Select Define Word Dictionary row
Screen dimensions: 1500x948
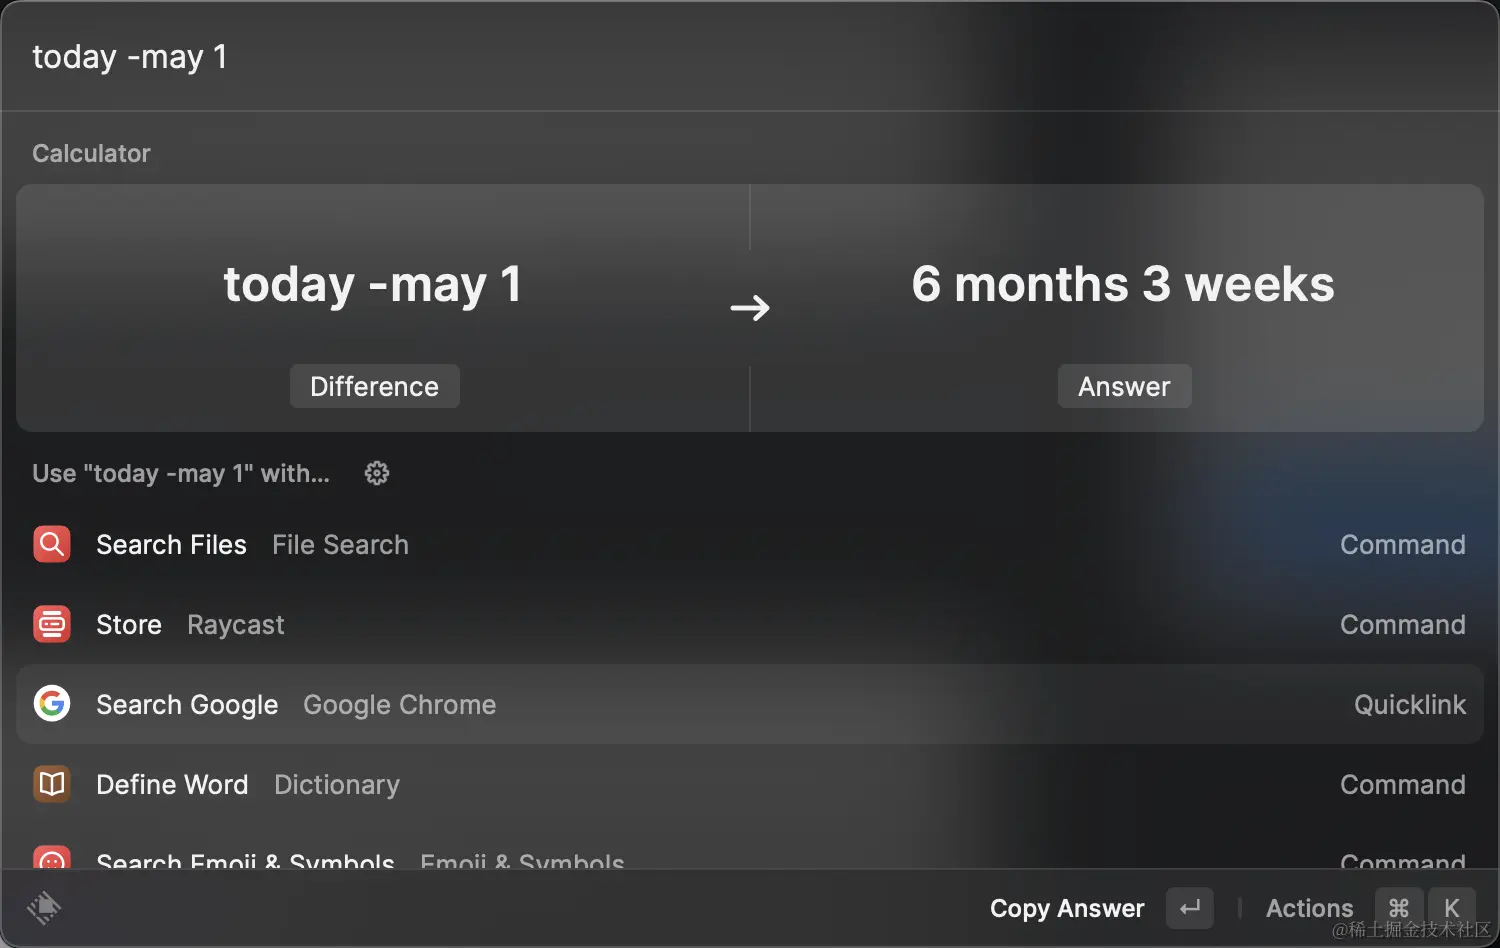click(x=750, y=784)
